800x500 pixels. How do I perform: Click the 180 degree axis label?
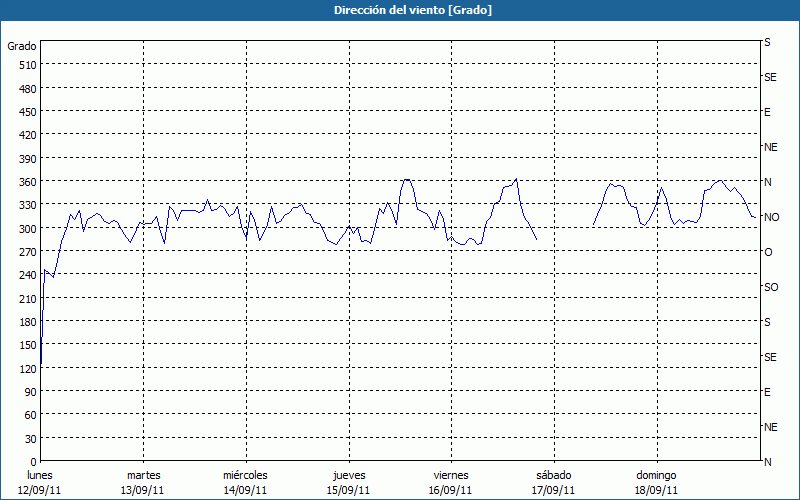[27, 322]
